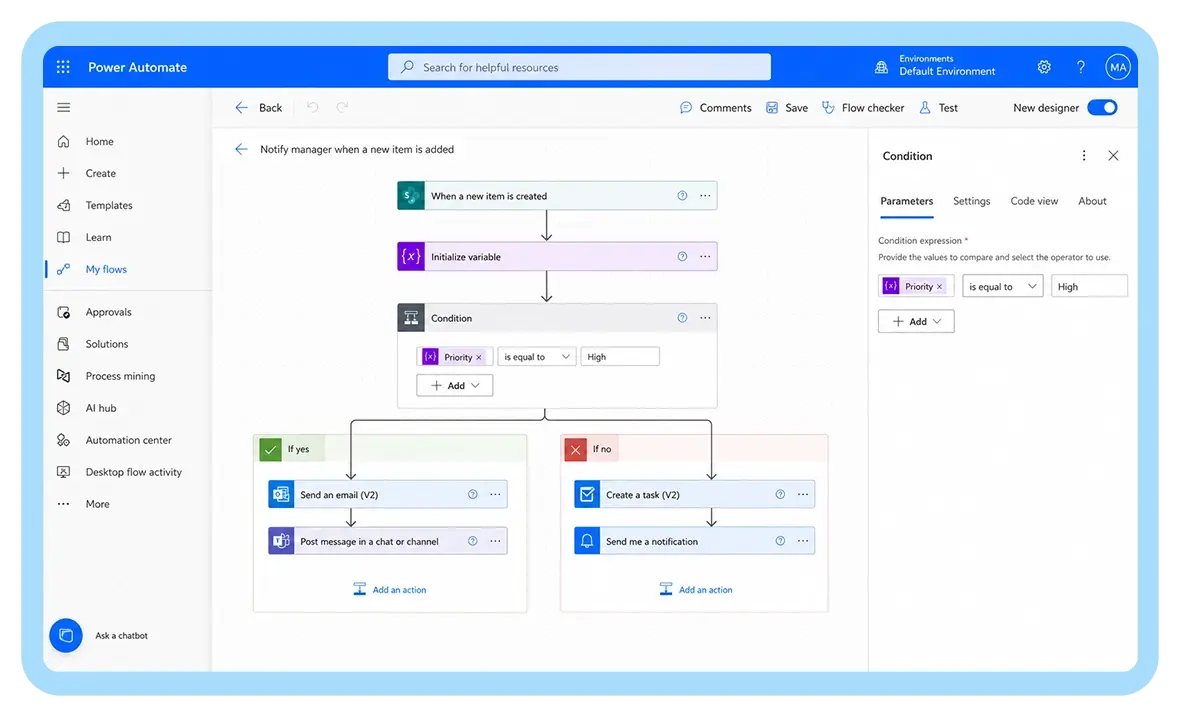Image resolution: width=1181 pixels, height=722 pixels.
Task: Collapse the If no branch header
Action: click(695, 449)
